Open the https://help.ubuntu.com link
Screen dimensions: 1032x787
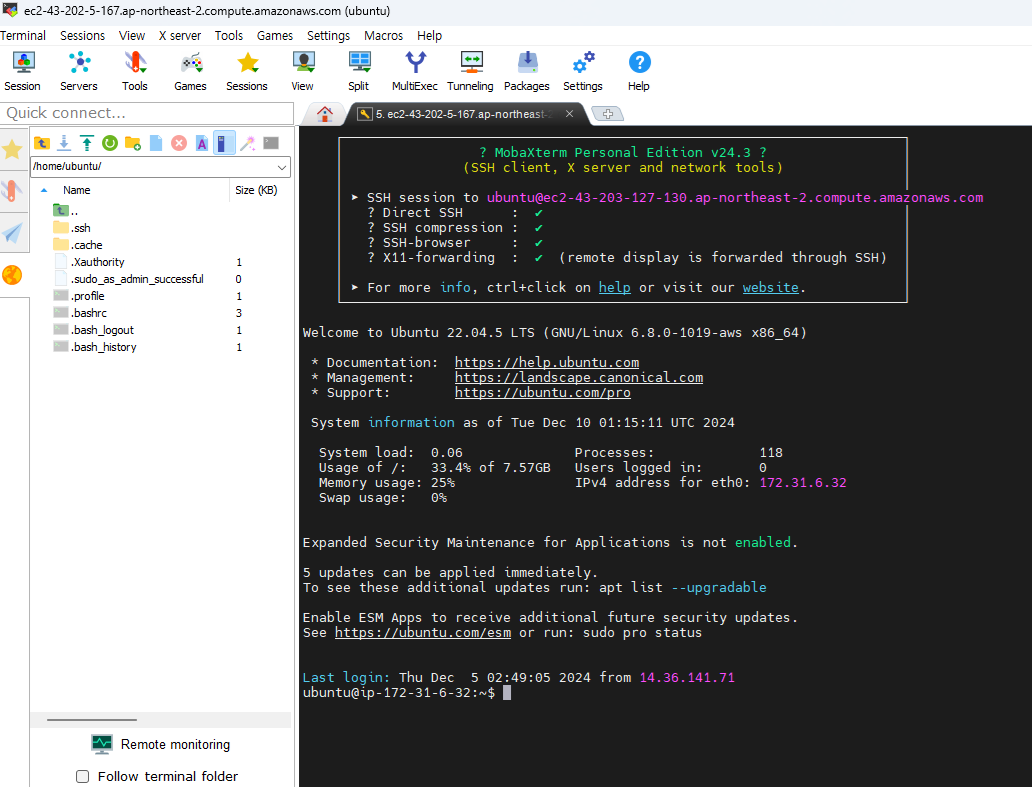tap(546, 363)
